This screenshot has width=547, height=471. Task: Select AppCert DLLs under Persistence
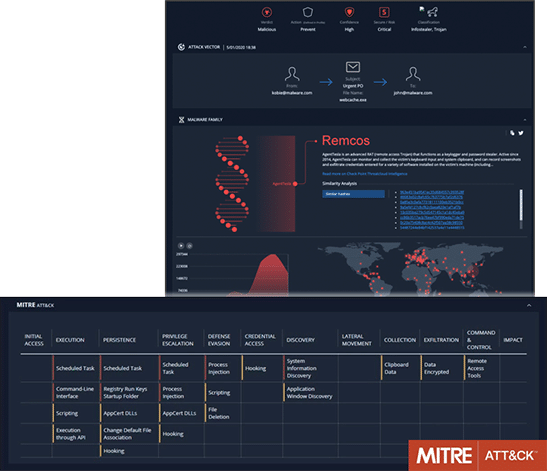(x=120, y=413)
